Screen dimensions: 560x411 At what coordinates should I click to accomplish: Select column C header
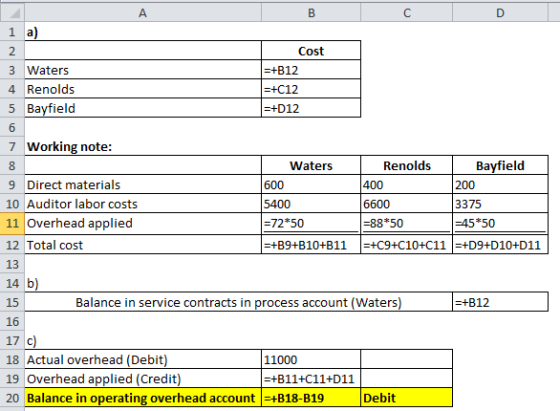click(x=407, y=13)
